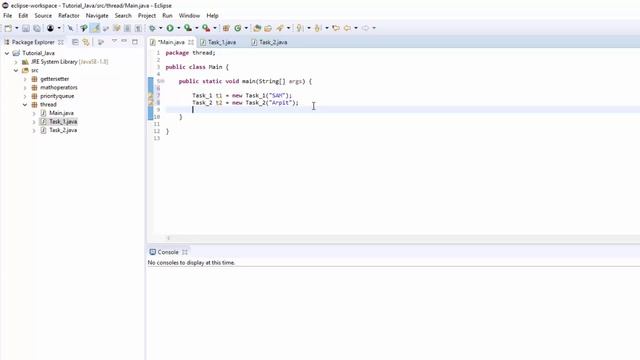Select the Console view tab

(168, 252)
